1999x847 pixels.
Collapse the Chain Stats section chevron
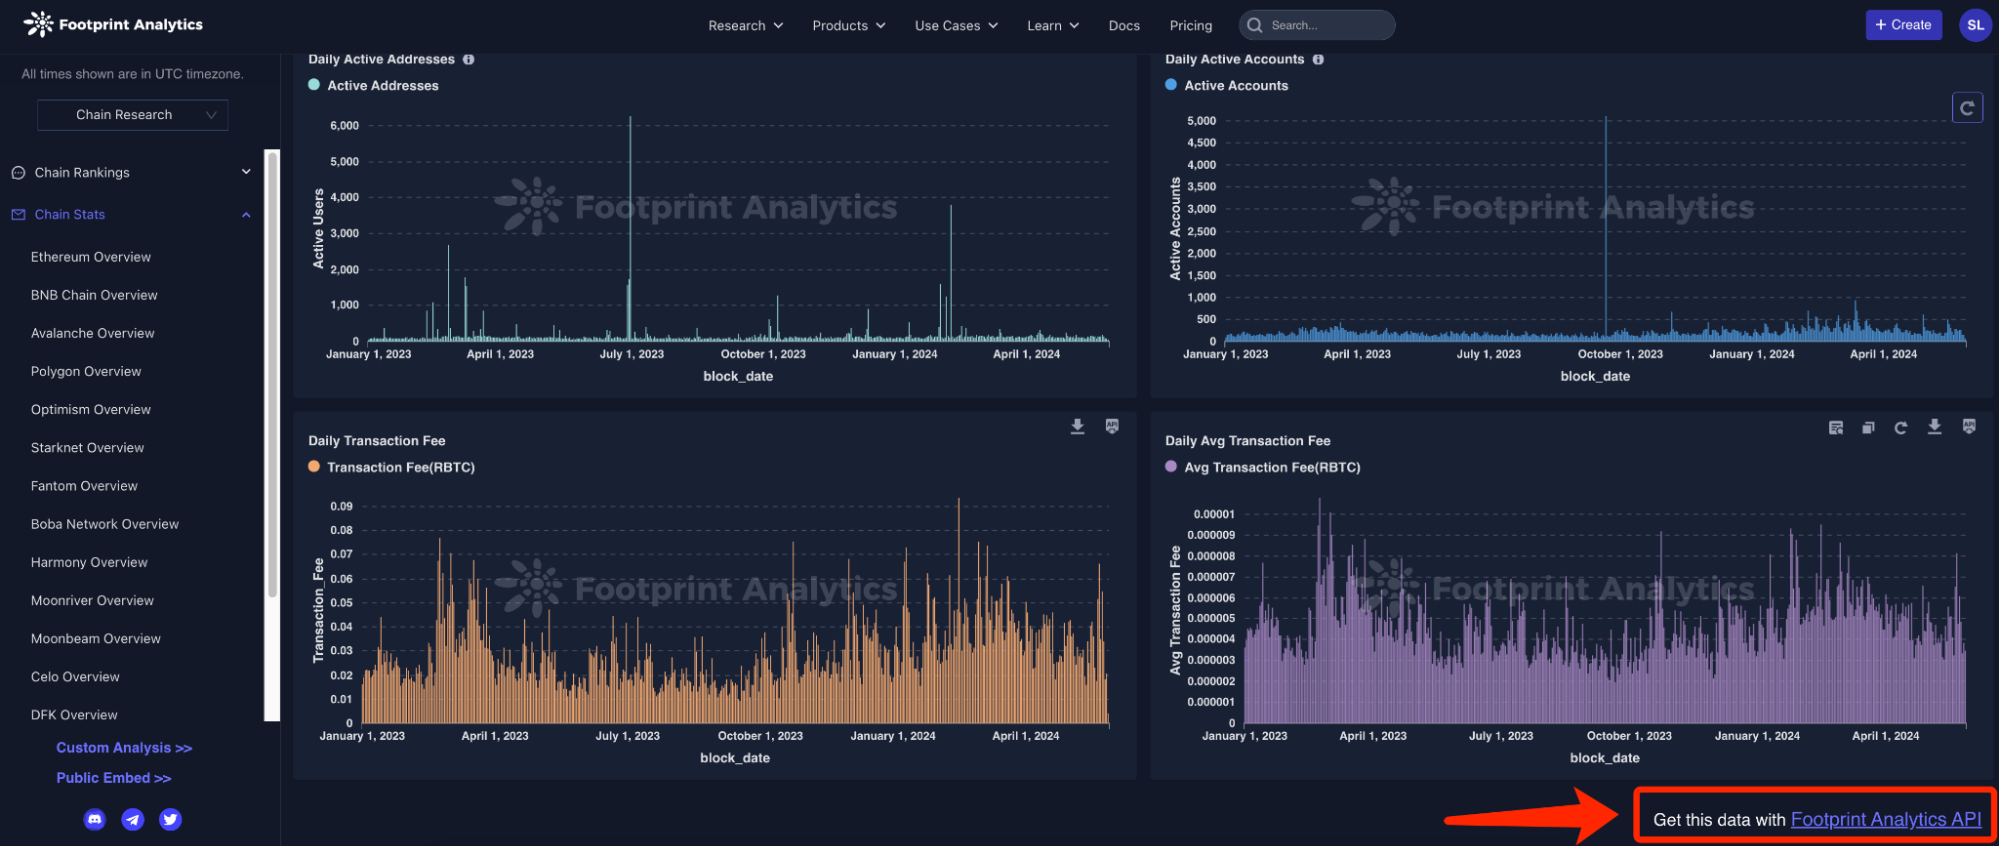[246, 215]
